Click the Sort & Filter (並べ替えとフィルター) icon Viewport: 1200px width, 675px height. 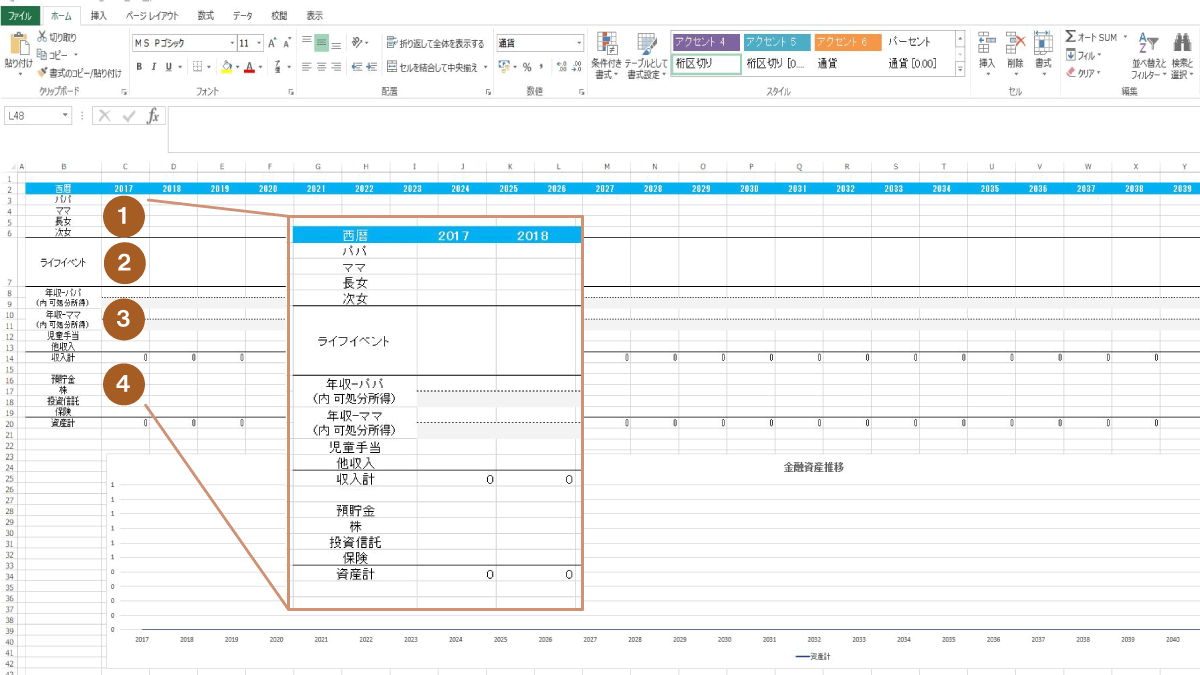coord(1148,45)
